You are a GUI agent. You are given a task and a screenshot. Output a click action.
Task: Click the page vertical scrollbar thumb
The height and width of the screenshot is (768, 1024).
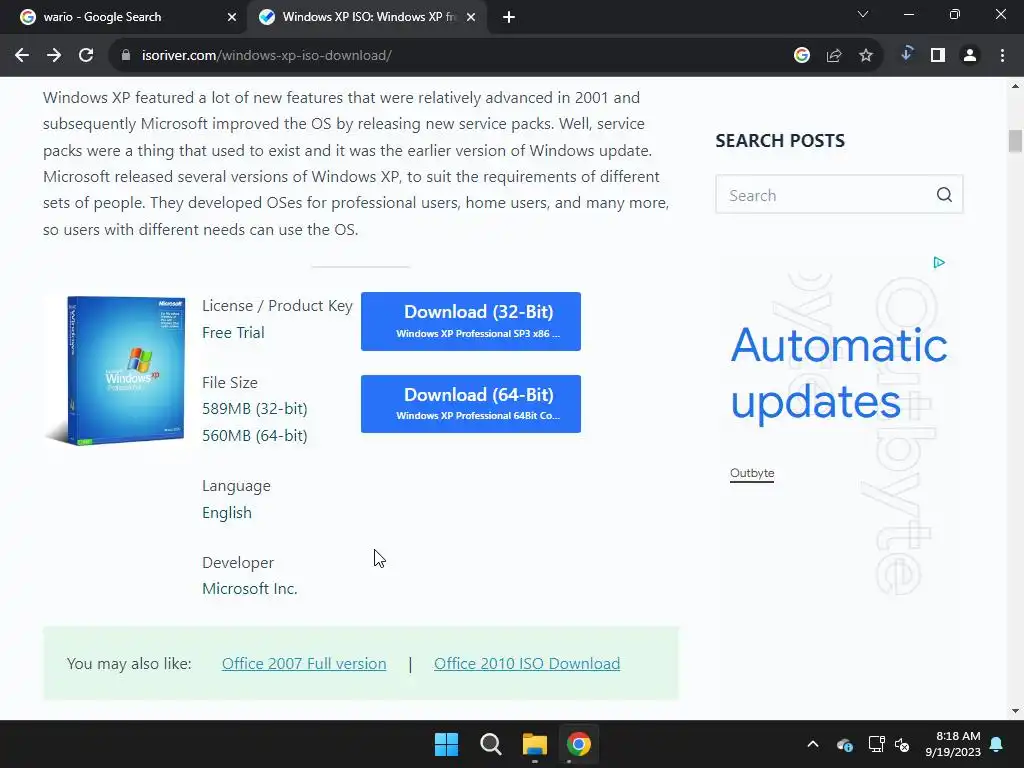coord(1015,141)
